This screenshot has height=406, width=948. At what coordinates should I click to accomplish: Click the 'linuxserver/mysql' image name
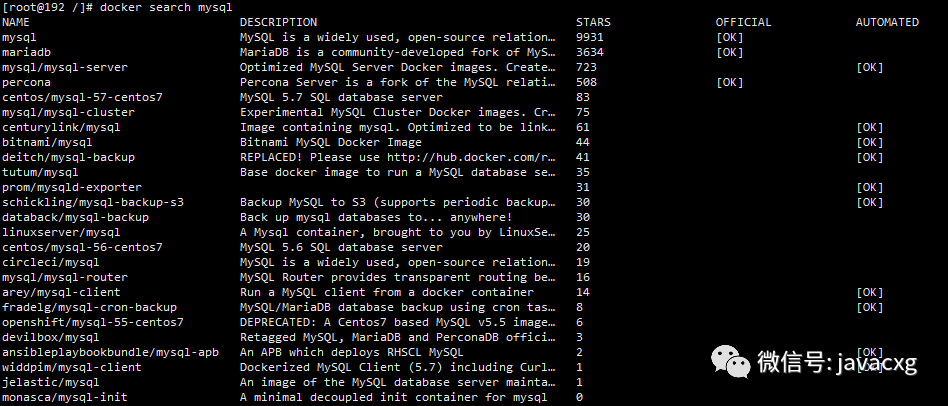coord(61,232)
